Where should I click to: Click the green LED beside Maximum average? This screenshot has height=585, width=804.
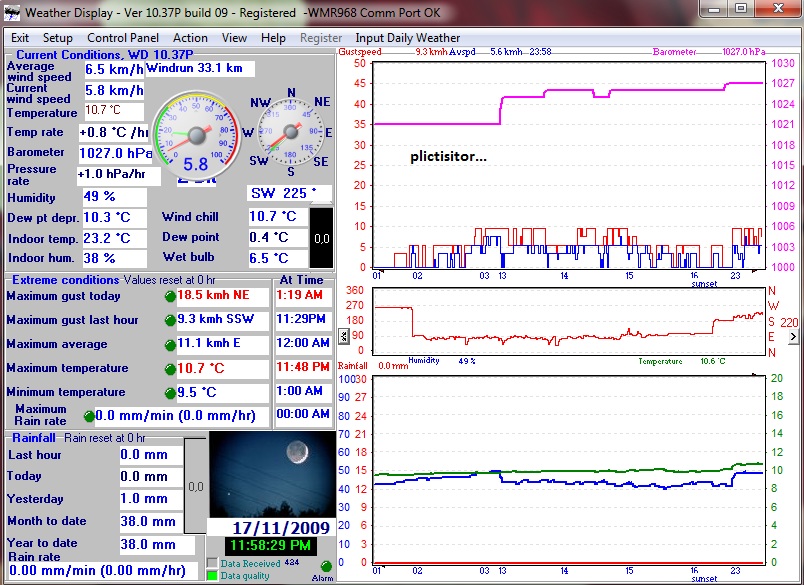(x=170, y=345)
